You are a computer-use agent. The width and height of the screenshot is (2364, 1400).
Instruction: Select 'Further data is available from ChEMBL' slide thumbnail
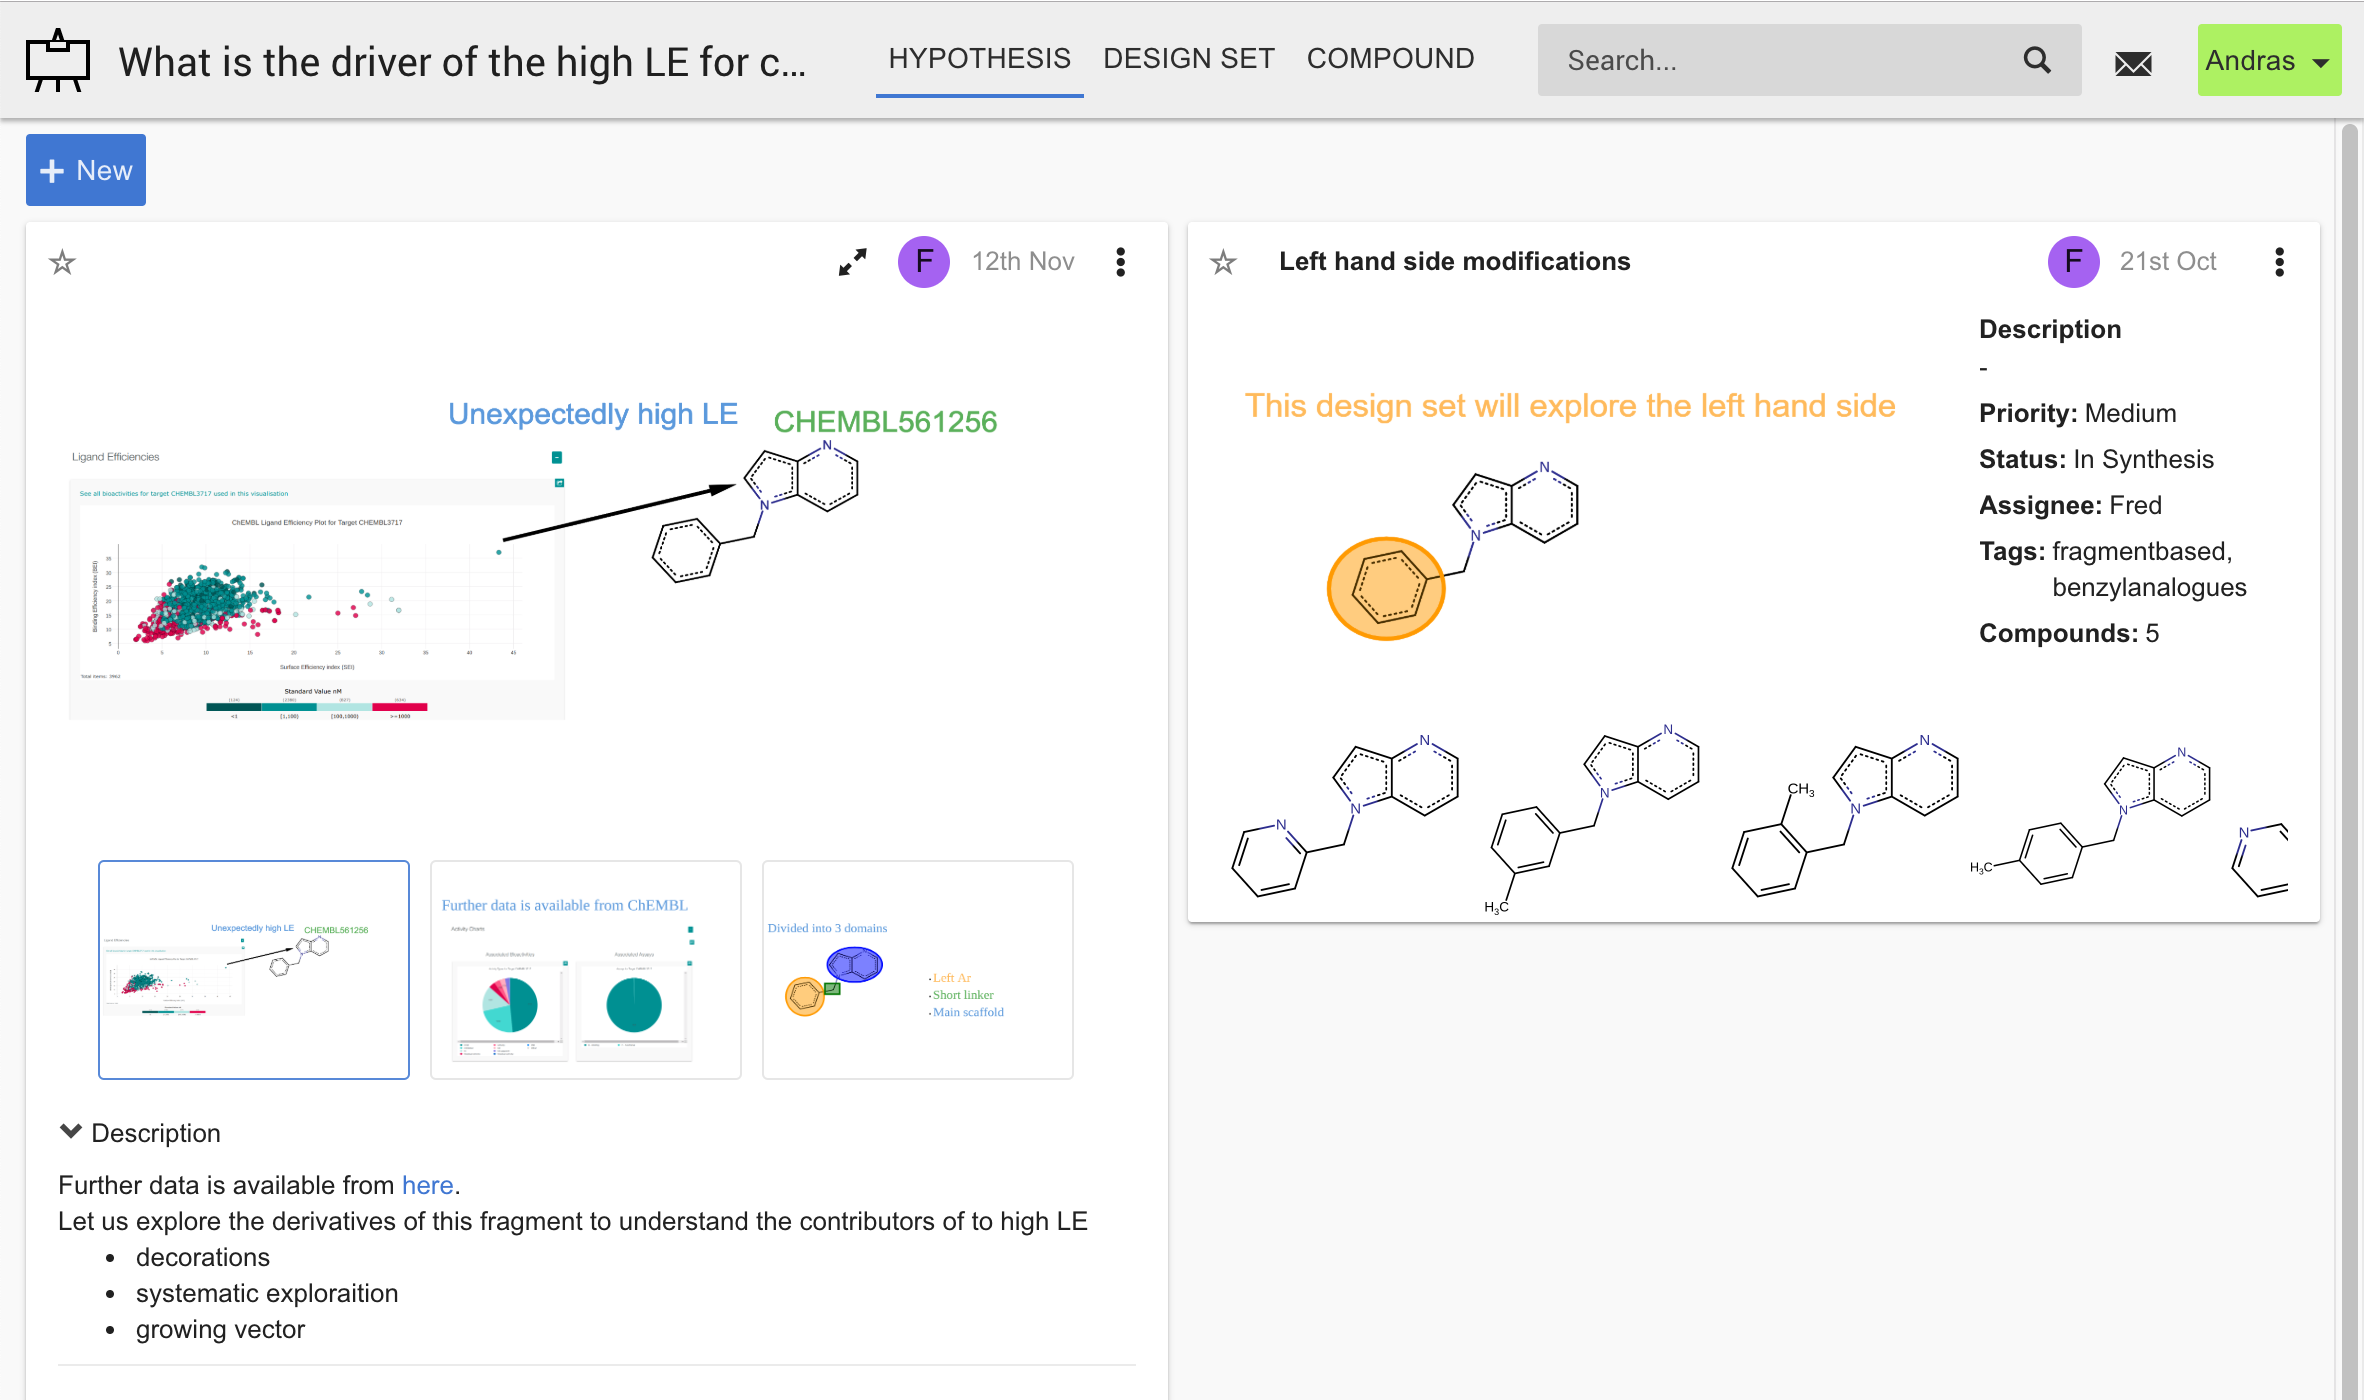point(585,969)
